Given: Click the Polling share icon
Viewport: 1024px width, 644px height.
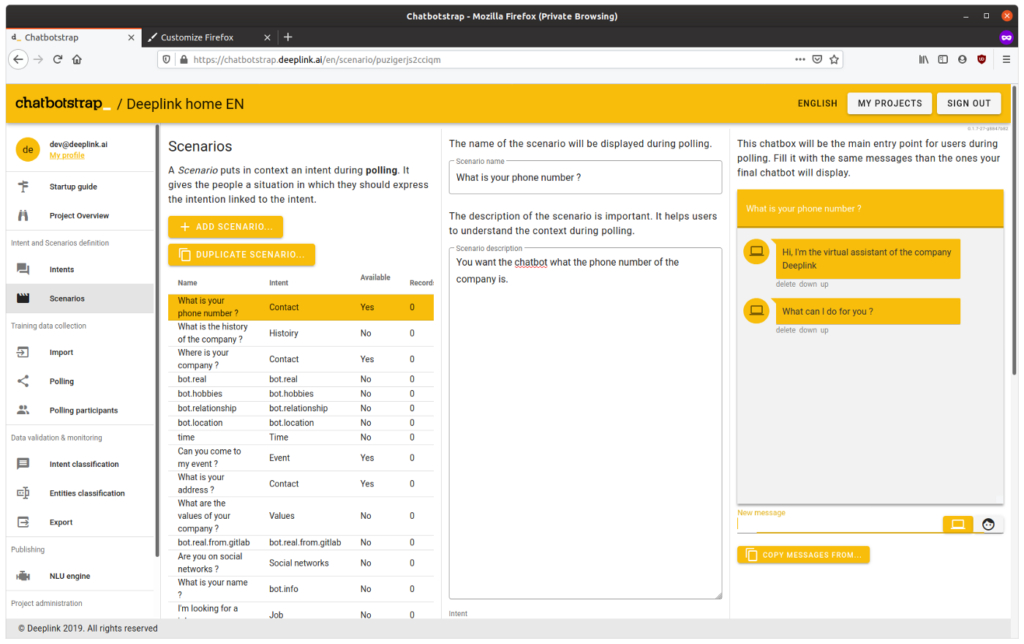Looking at the screenshot, I should click(x=24, y=381).
